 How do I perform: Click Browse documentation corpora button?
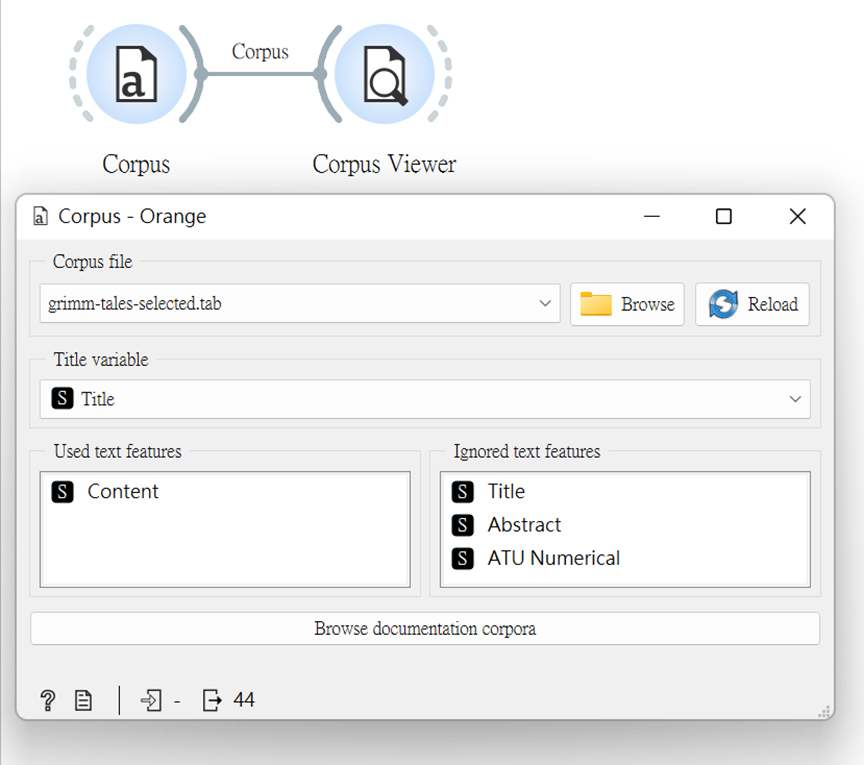(x=425, y=629)
